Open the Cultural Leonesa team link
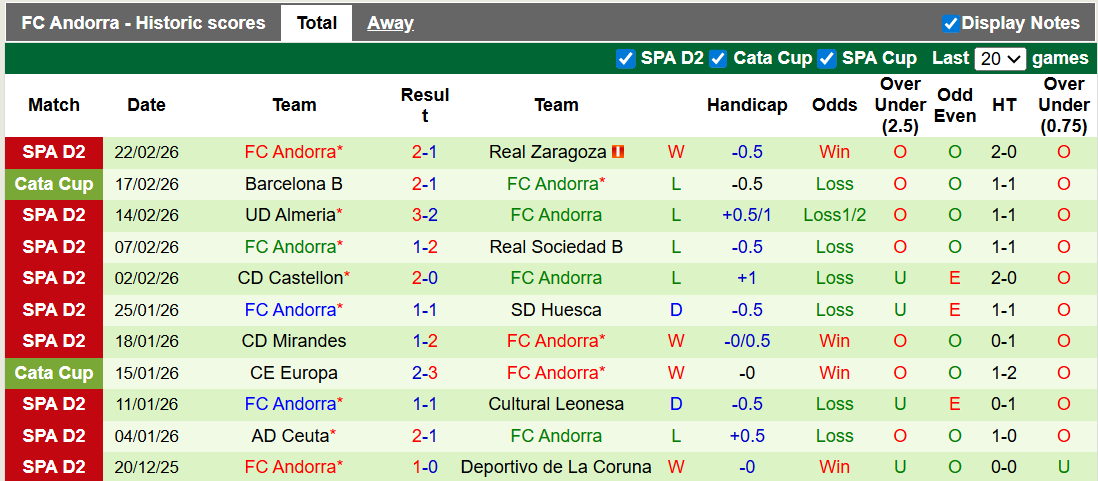This screenshot has height=481, width=1098. 556,404
